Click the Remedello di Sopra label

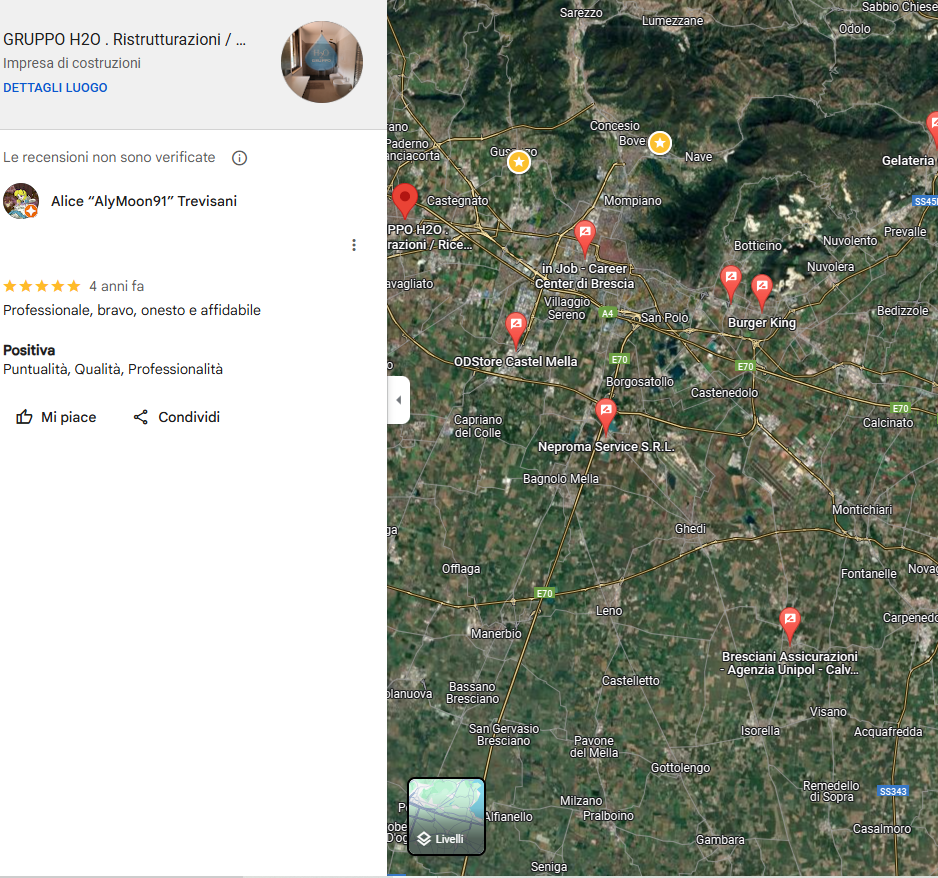[x=832, y=791]
